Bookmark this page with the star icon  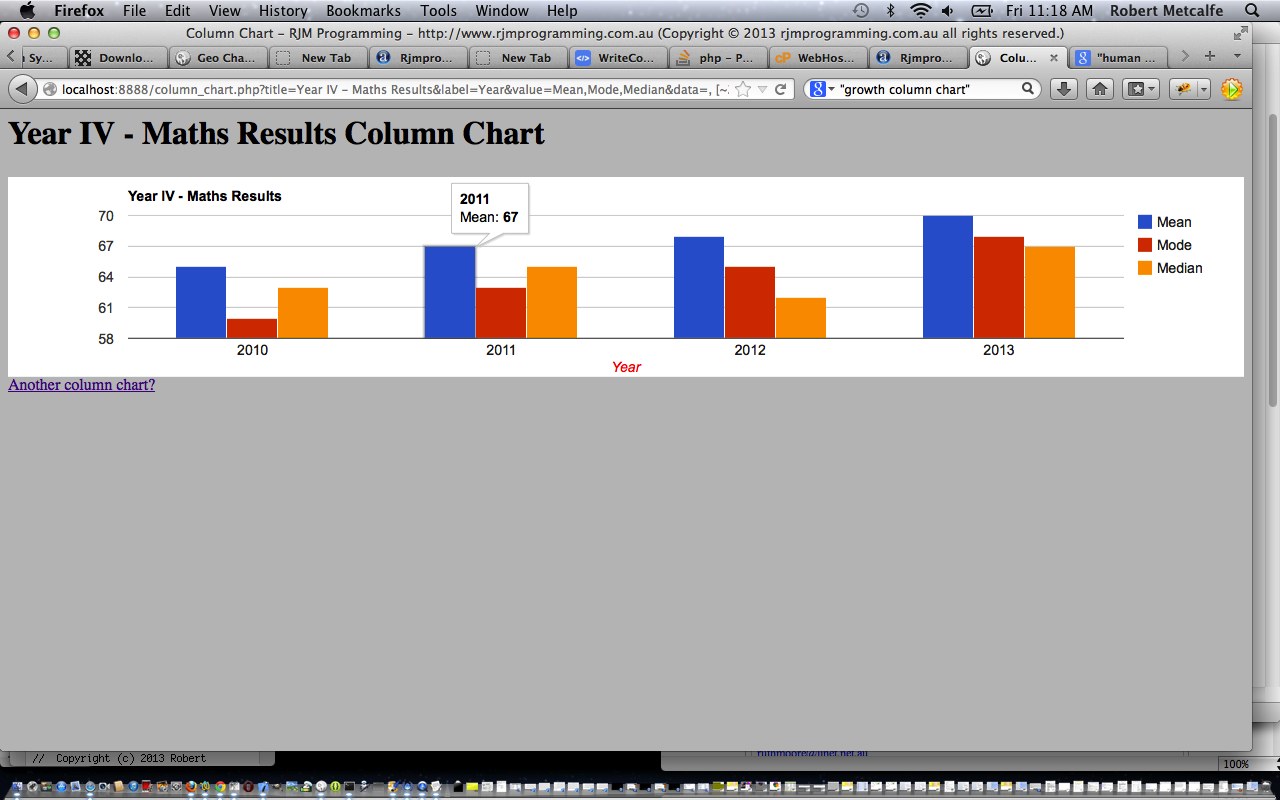pyautogui.click(x=743, y=90)
